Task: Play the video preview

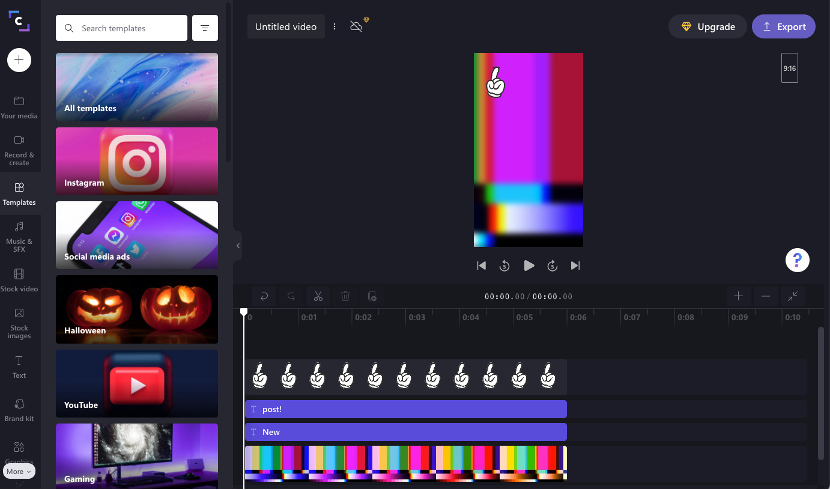Action: [528, 266]
